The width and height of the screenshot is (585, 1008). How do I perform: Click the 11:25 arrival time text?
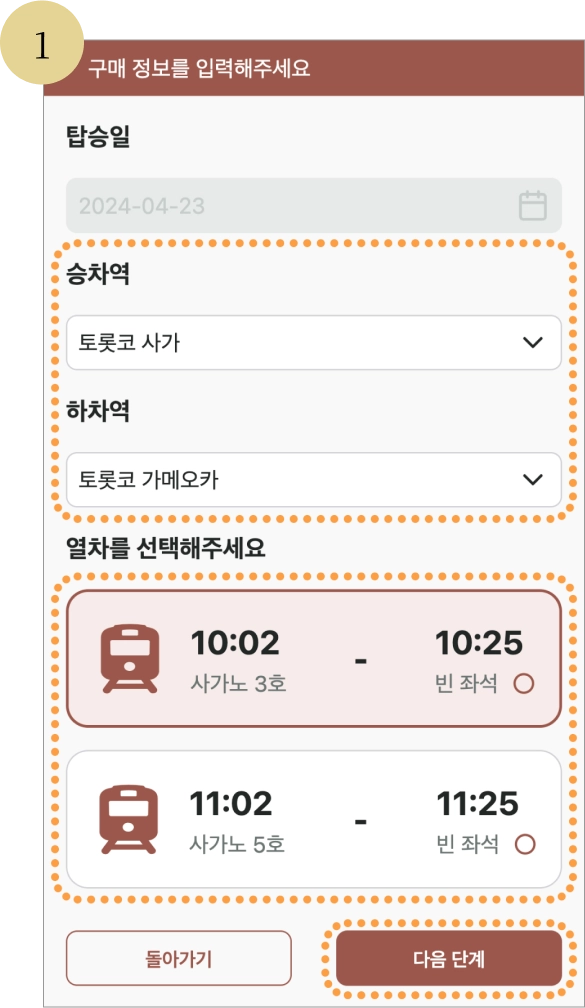point(478,804)
